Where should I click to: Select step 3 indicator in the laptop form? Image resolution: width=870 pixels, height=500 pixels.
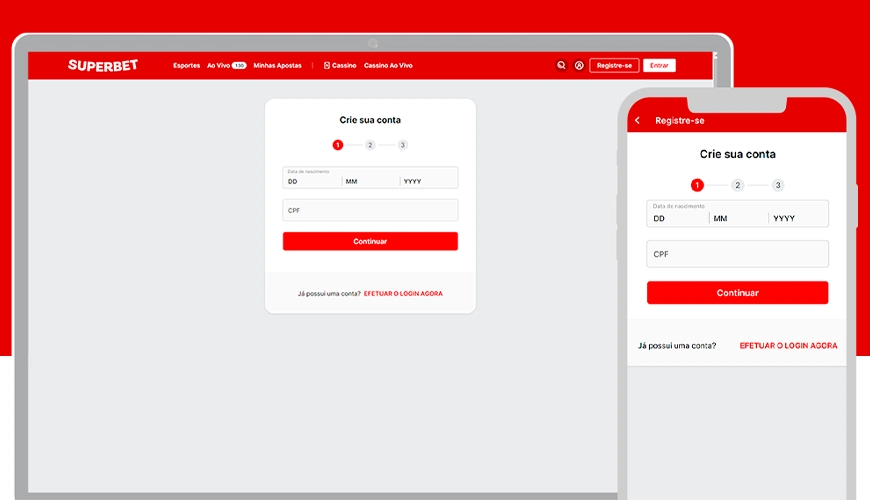click(403, 145)
